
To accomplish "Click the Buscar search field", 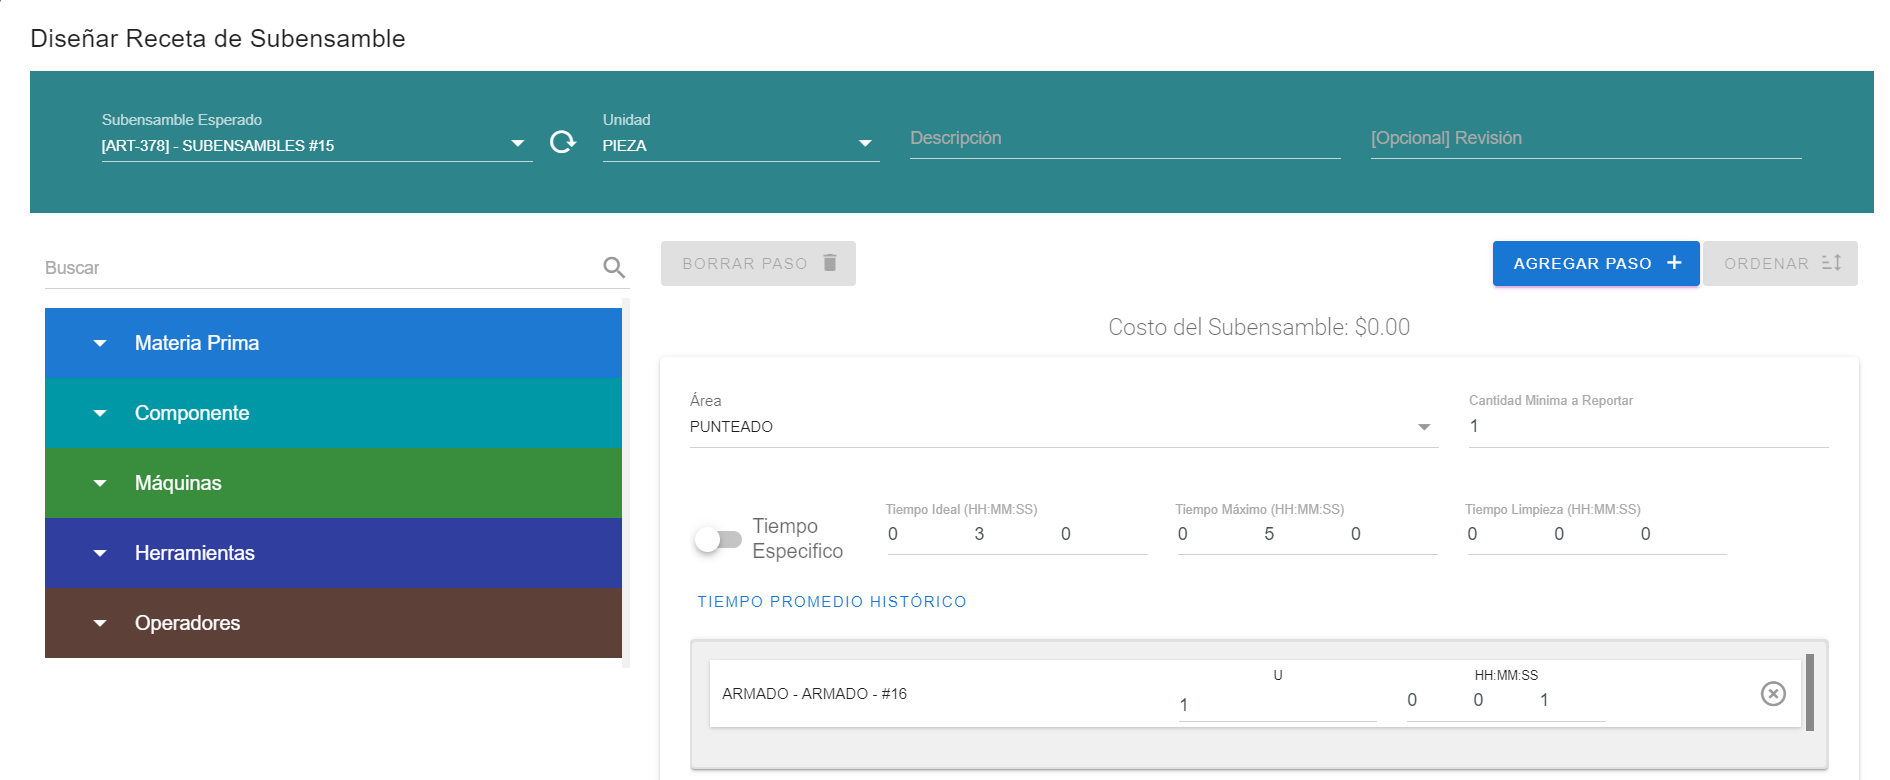I will 320,268.
